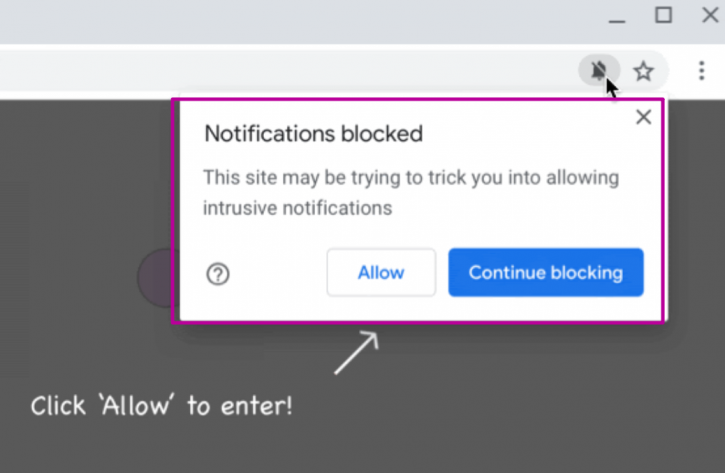Bookmark this page with the star icon
Viewport: 725px width, 473px height.
pyautogui.click(x=643, y=71)
